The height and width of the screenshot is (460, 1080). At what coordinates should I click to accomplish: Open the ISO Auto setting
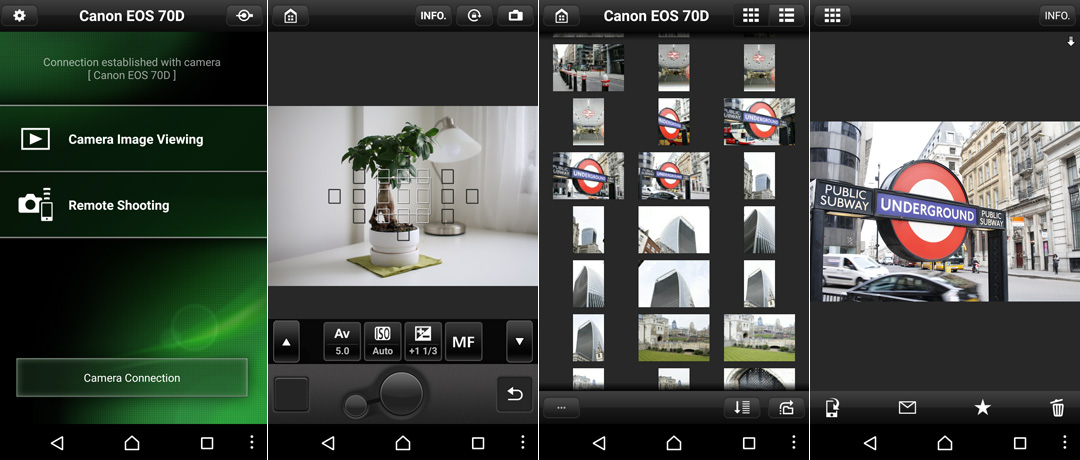tap(382, 342)
